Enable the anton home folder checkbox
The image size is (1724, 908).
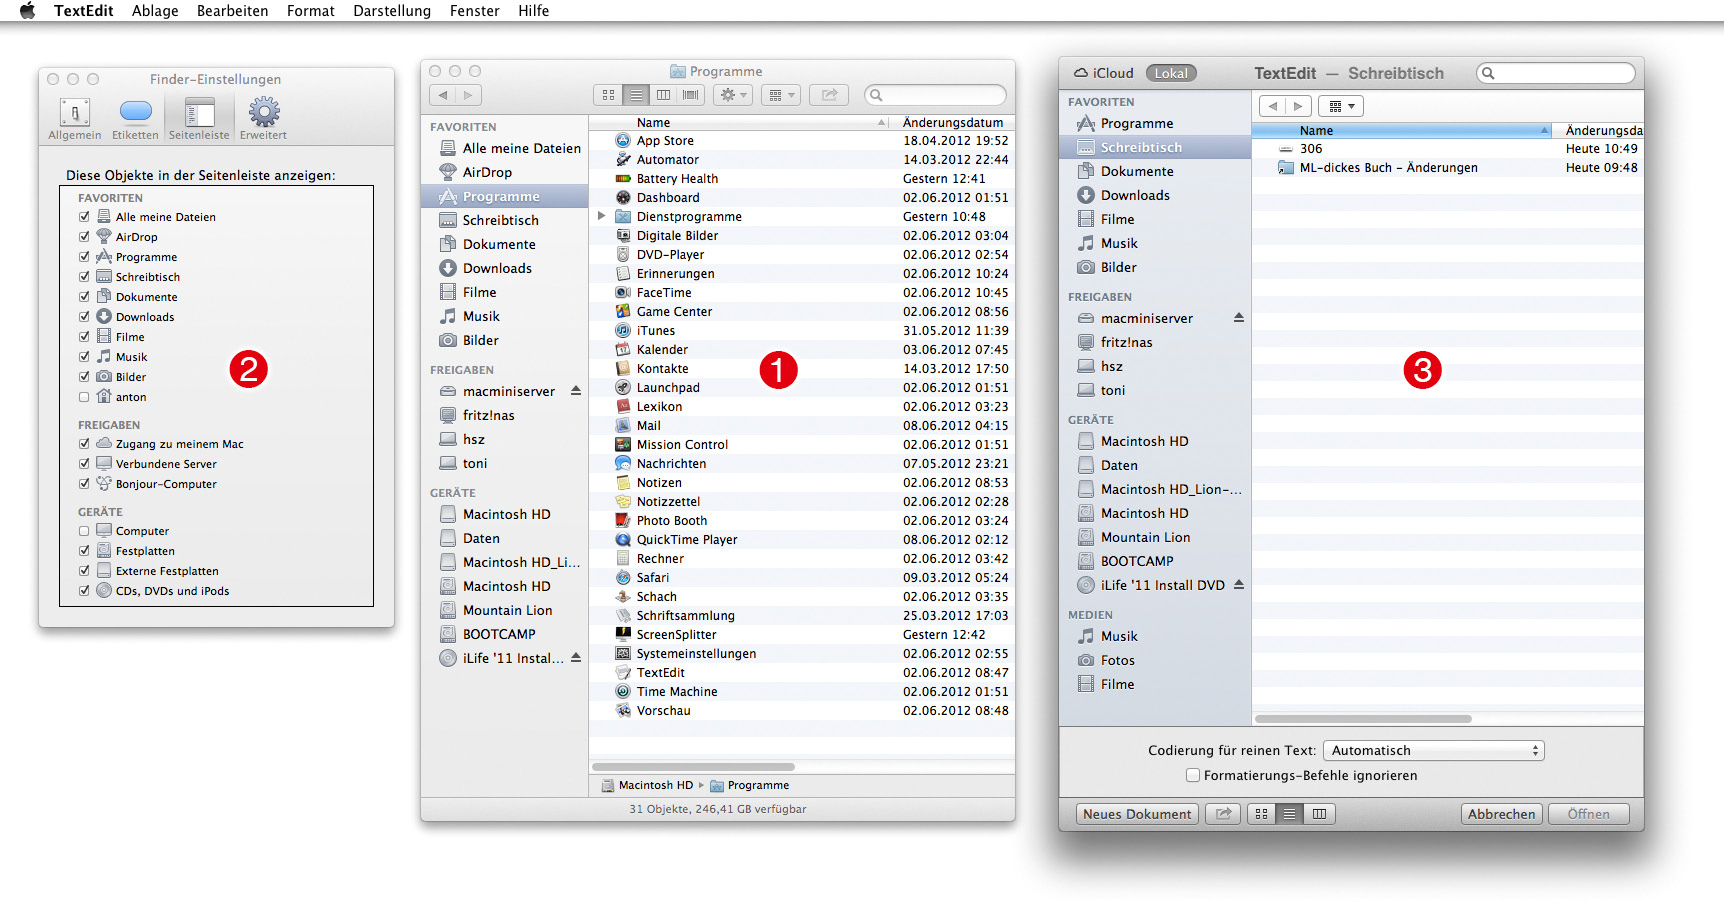pyautogui.click(x=84, y=397)
